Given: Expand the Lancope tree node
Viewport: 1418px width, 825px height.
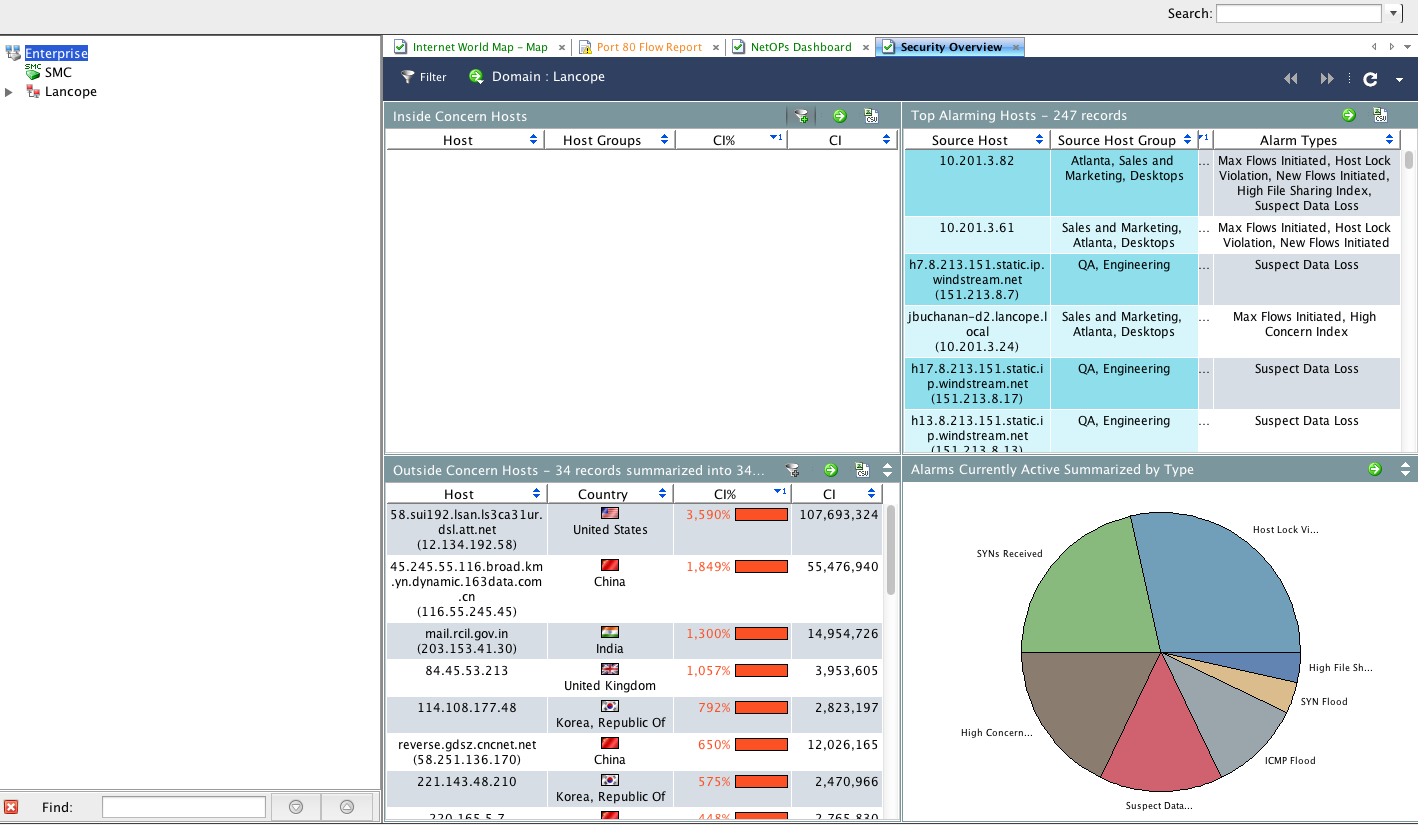Looking at the screenshot, I should click(9, 92).
